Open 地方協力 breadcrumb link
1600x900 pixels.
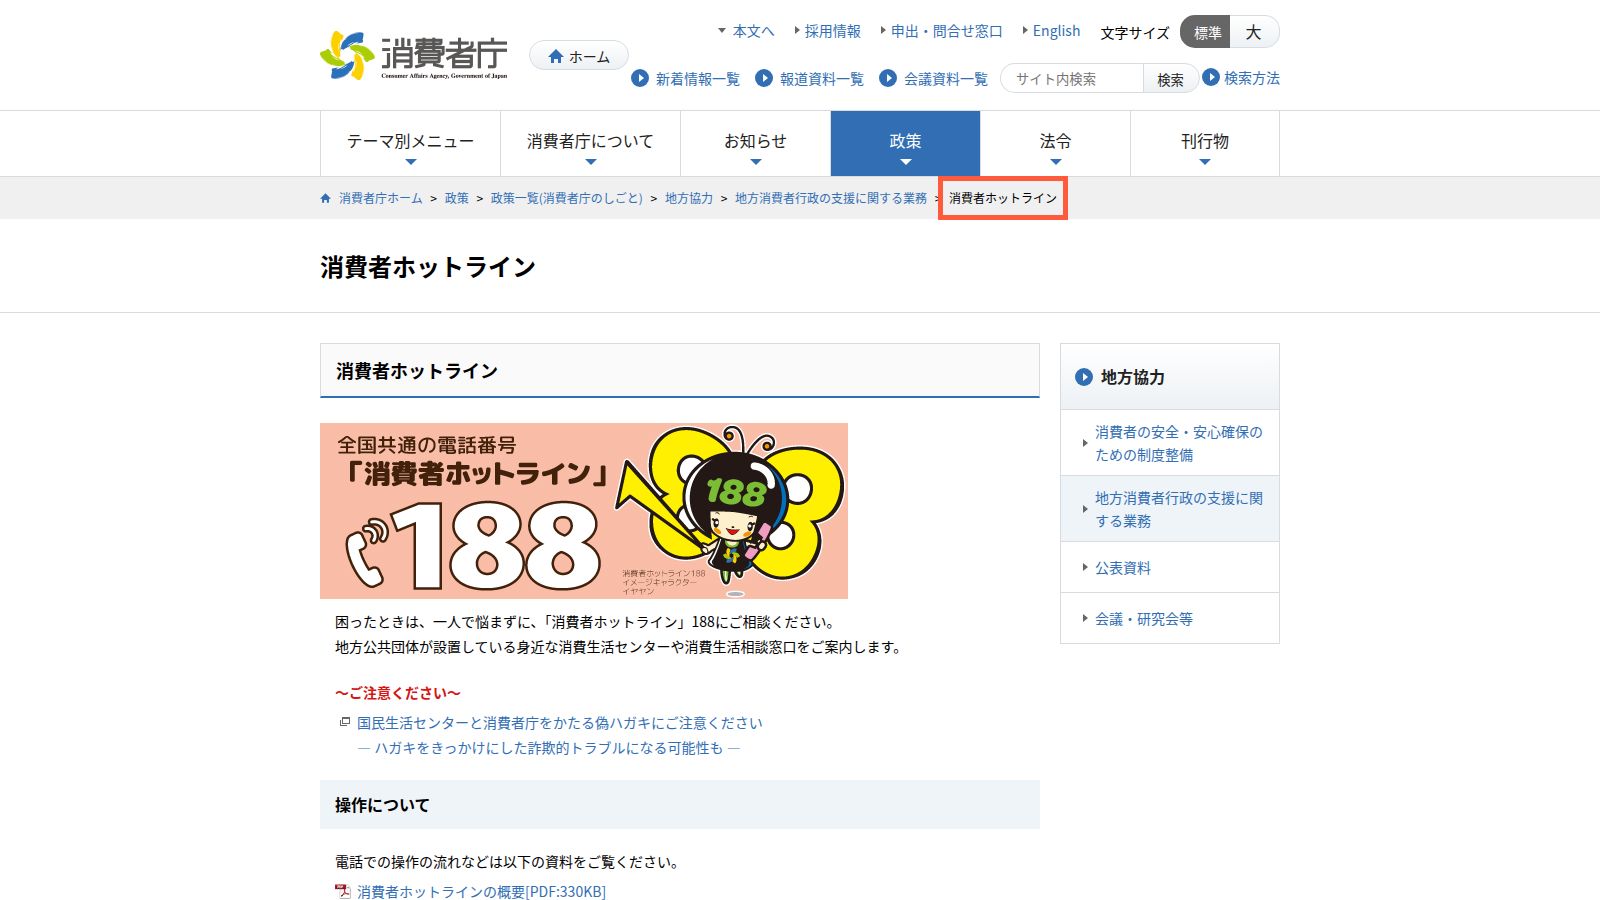689,198
